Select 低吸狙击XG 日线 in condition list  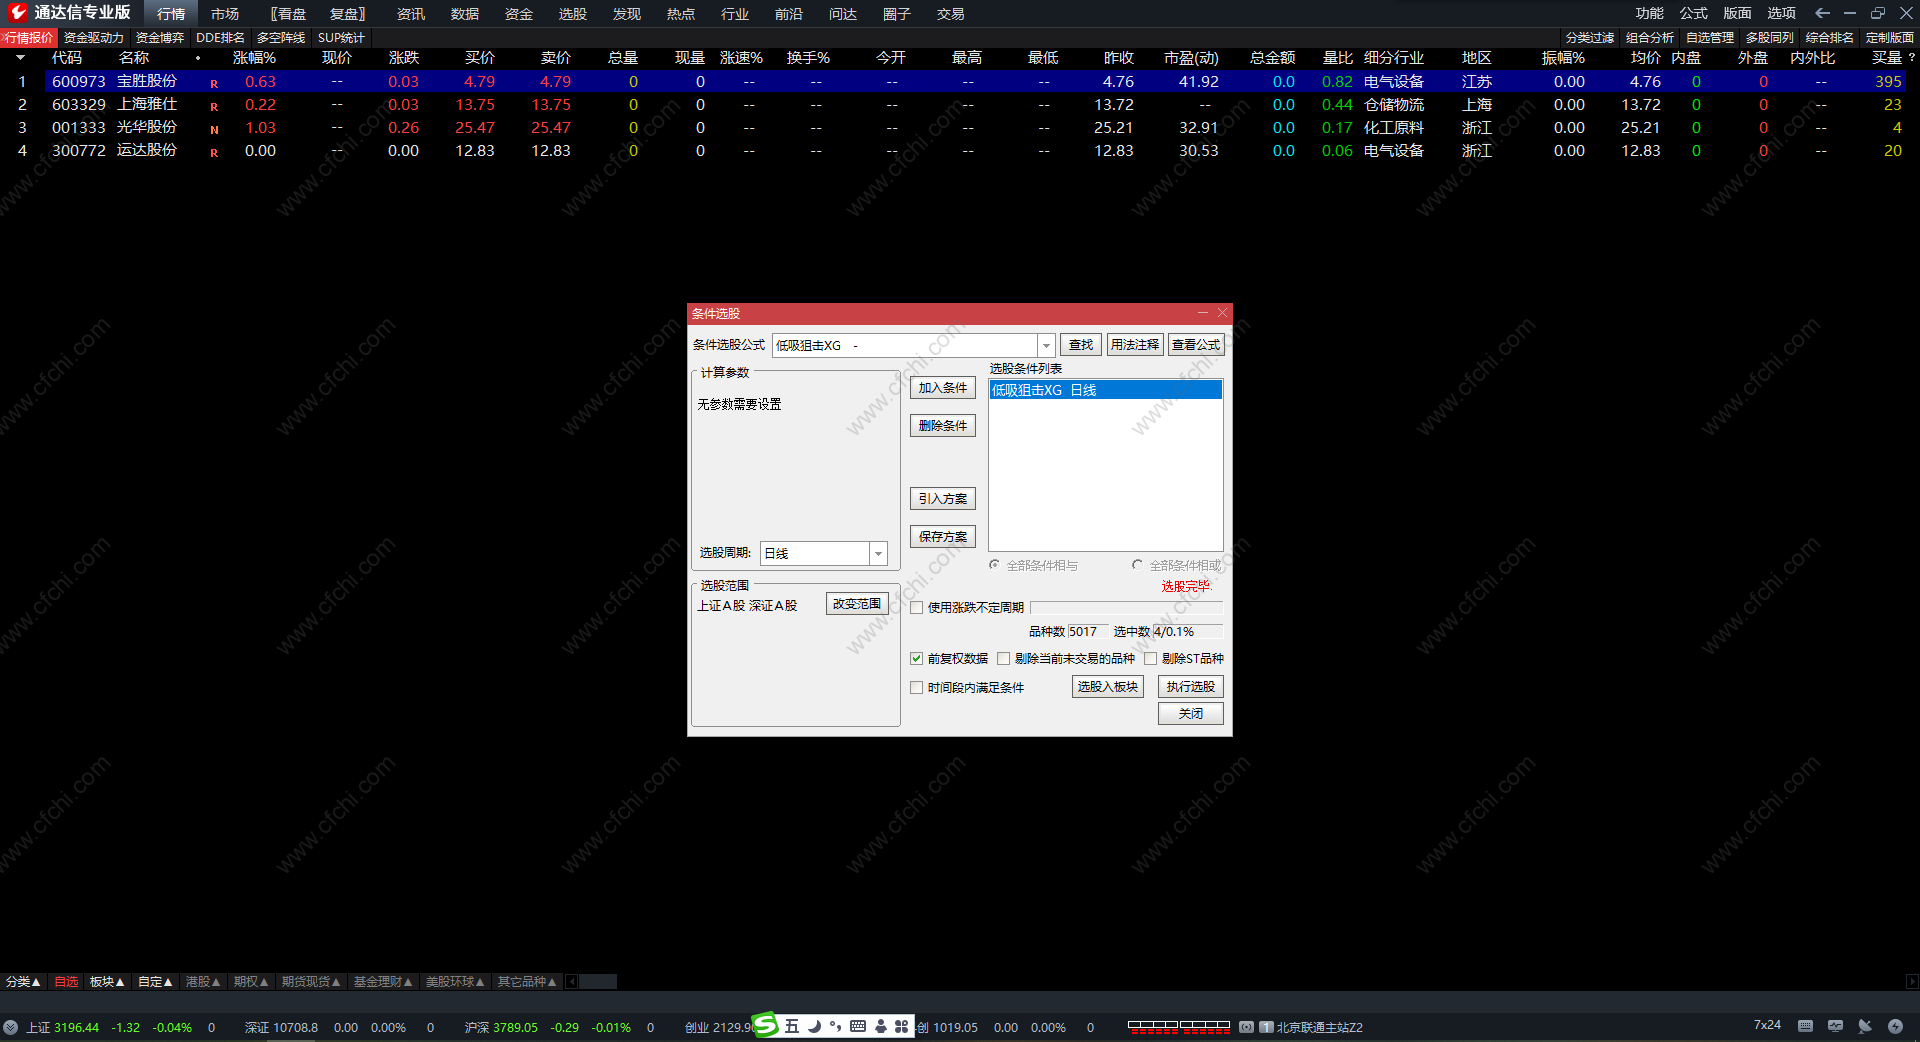click(1105, 390)
